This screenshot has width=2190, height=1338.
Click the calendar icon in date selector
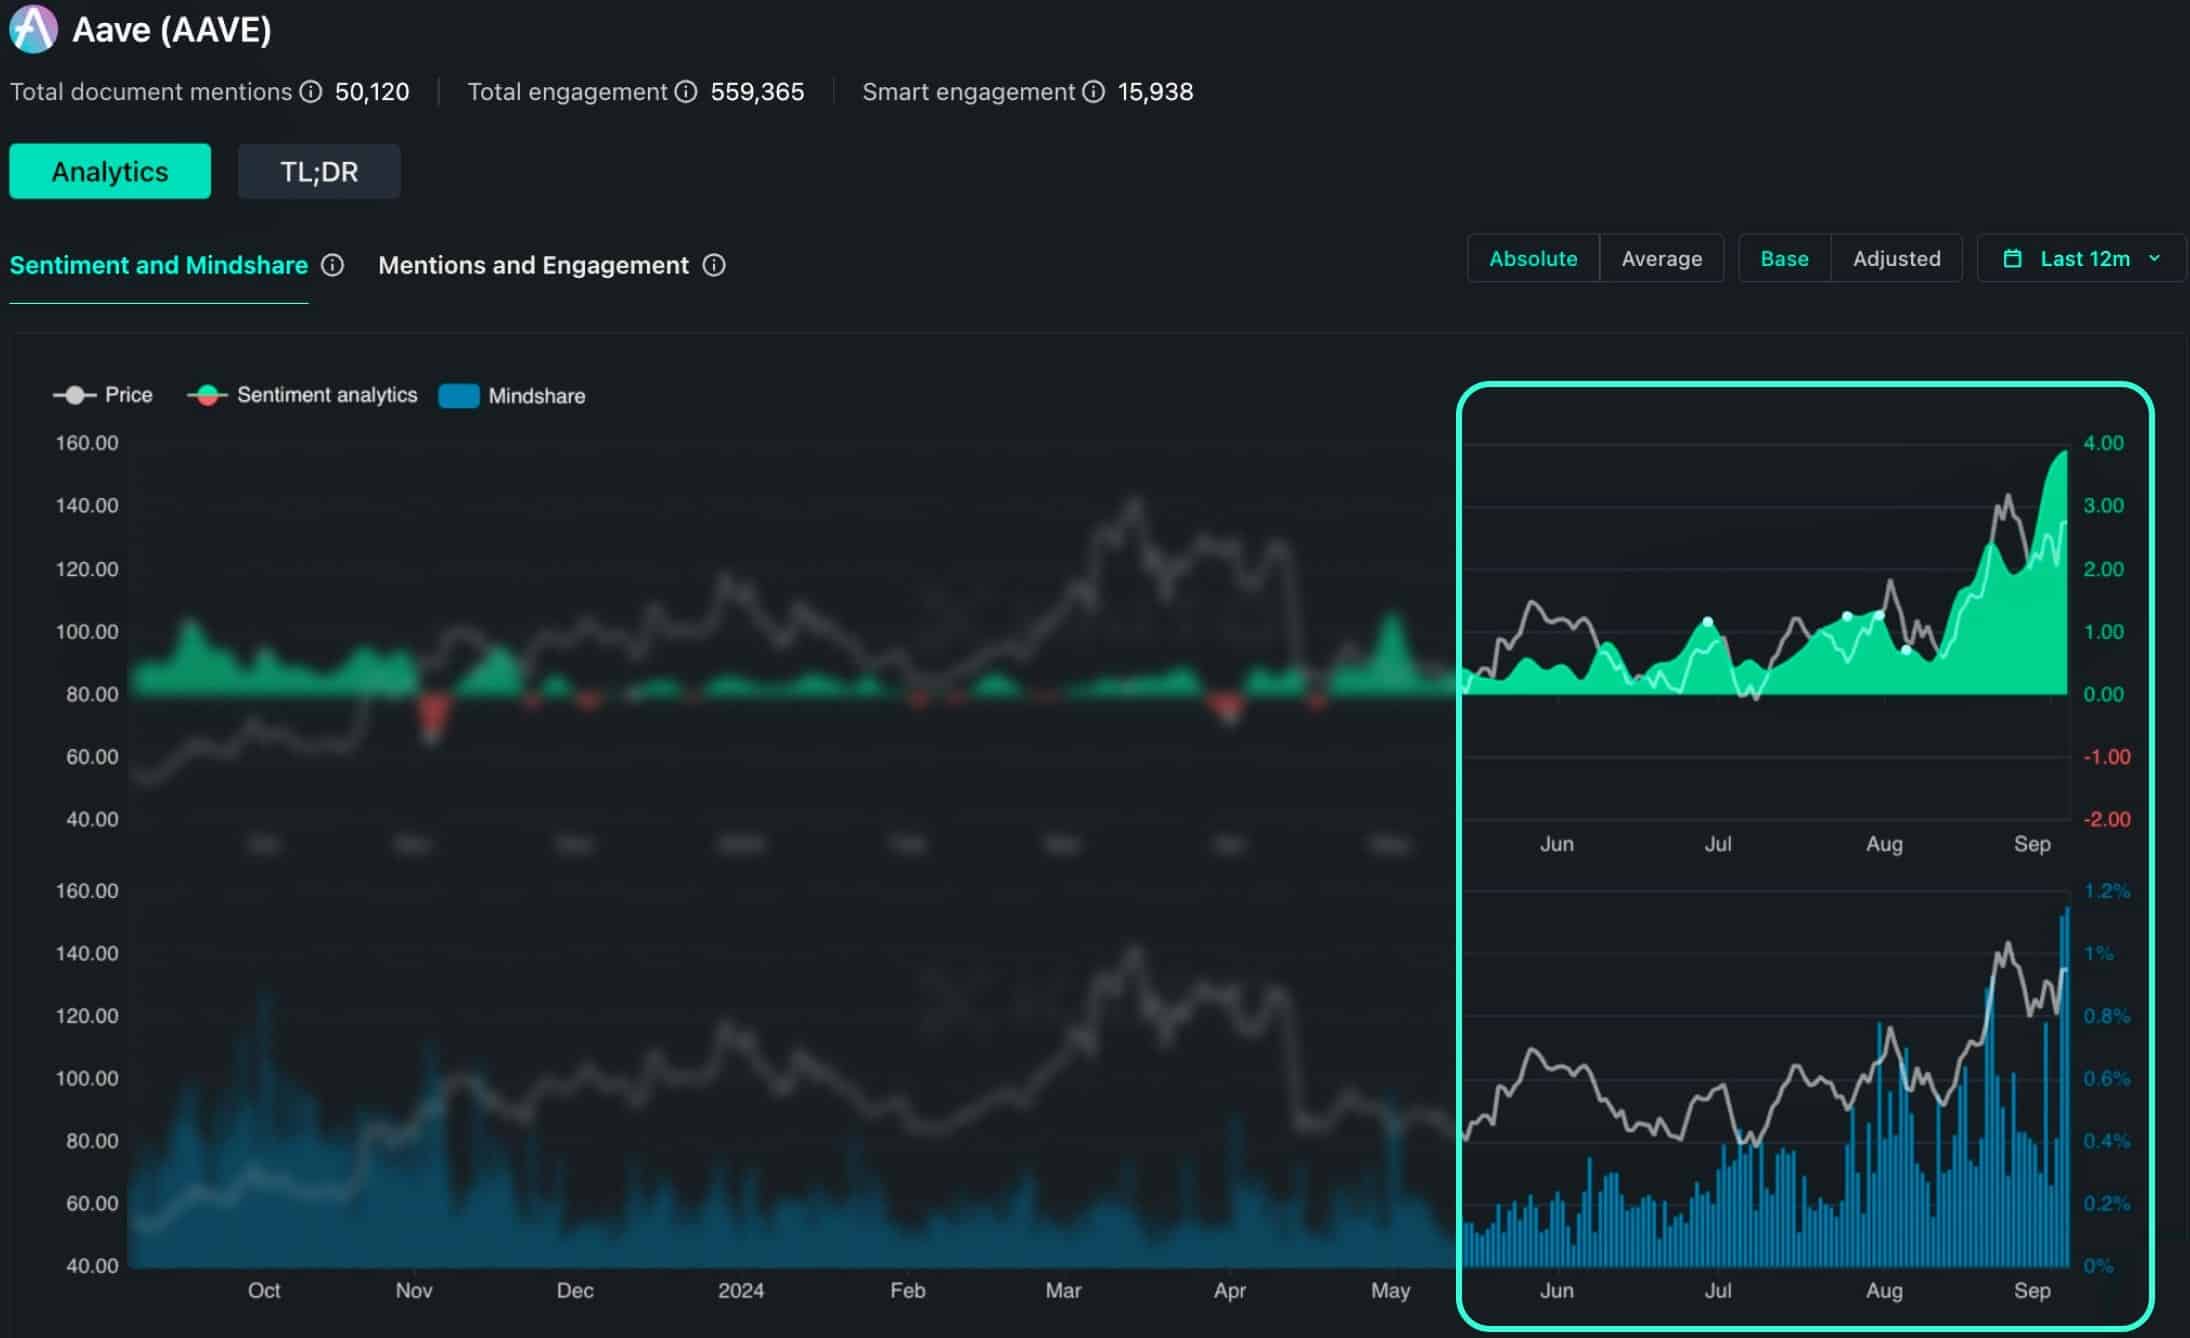(x=2013, y=259)
